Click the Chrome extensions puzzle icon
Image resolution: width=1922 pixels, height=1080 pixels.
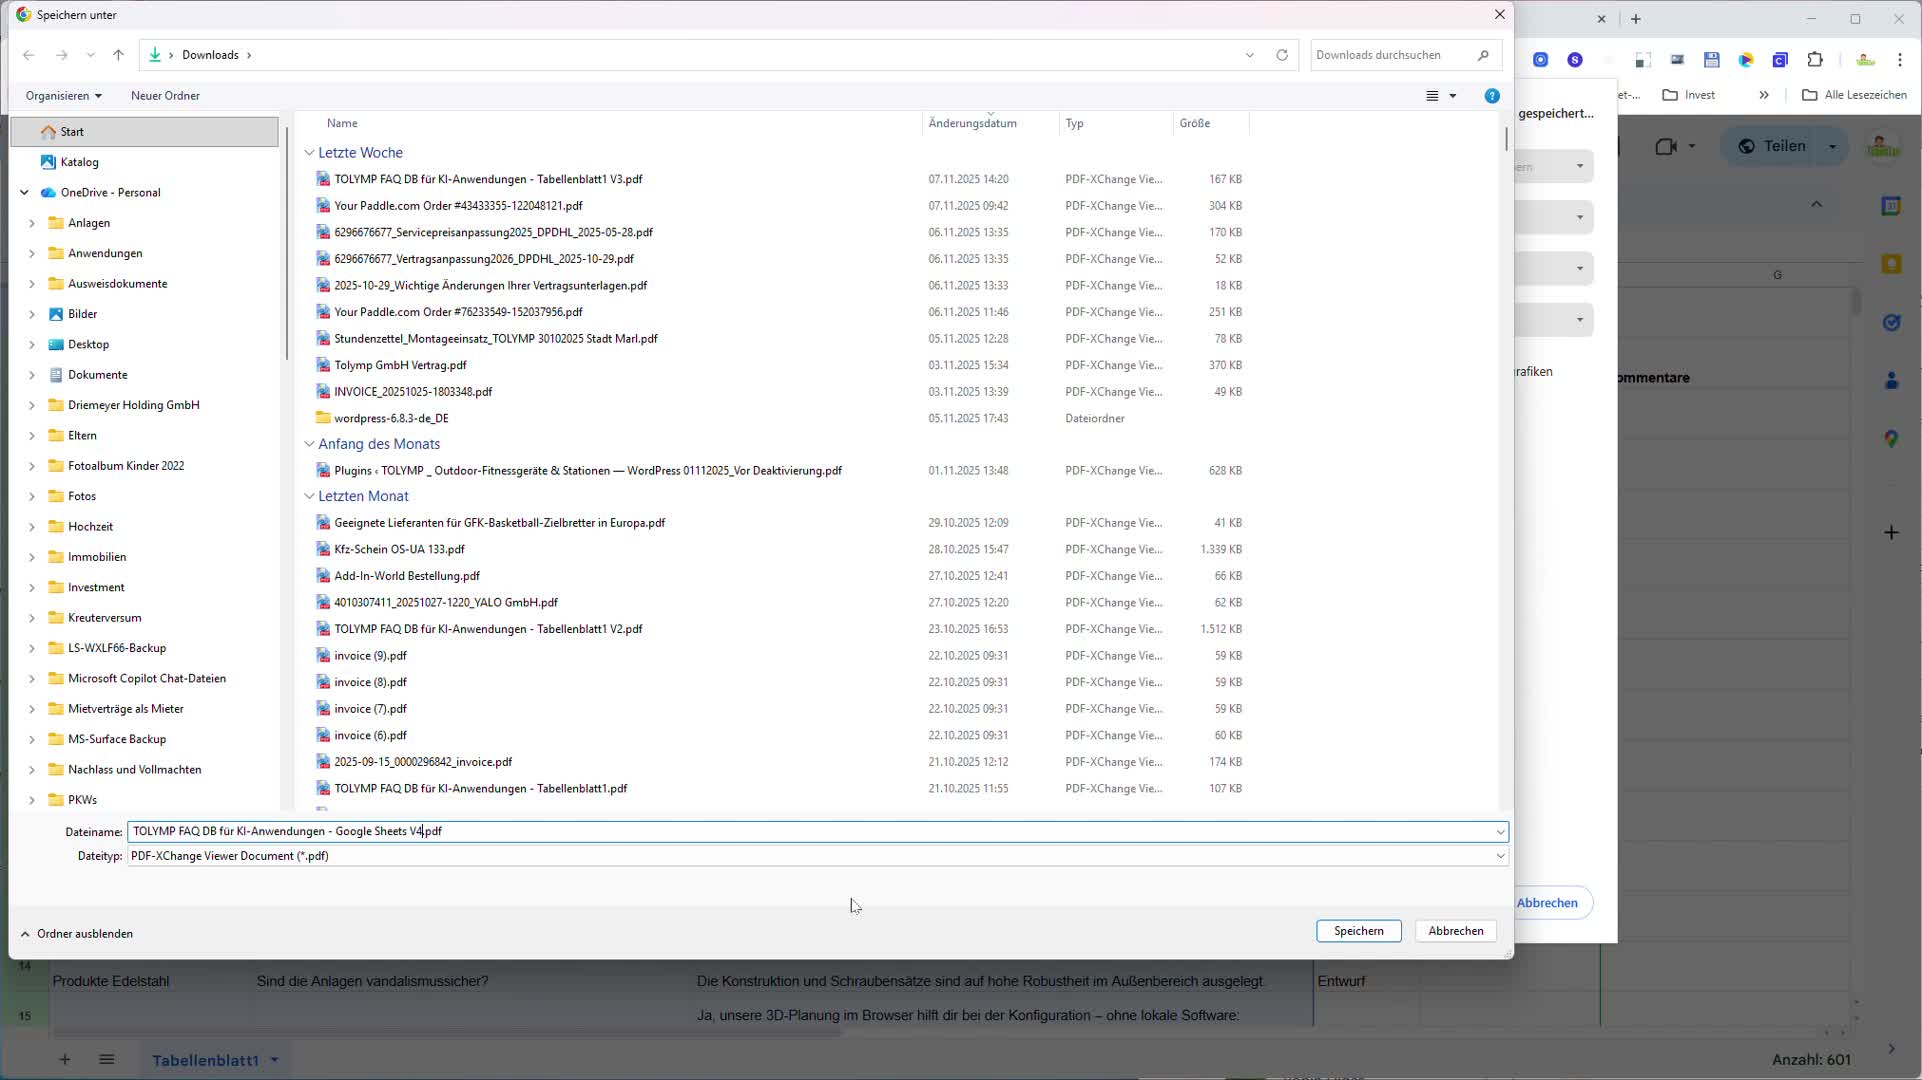coord(1815,60)
